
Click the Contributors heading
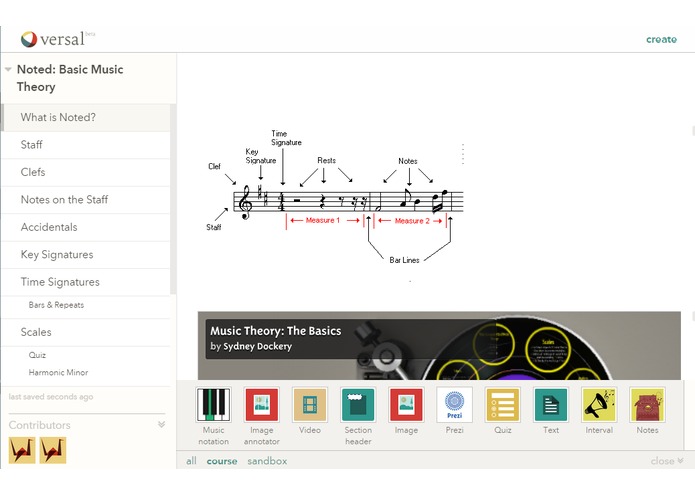click(x=39, y=425)
